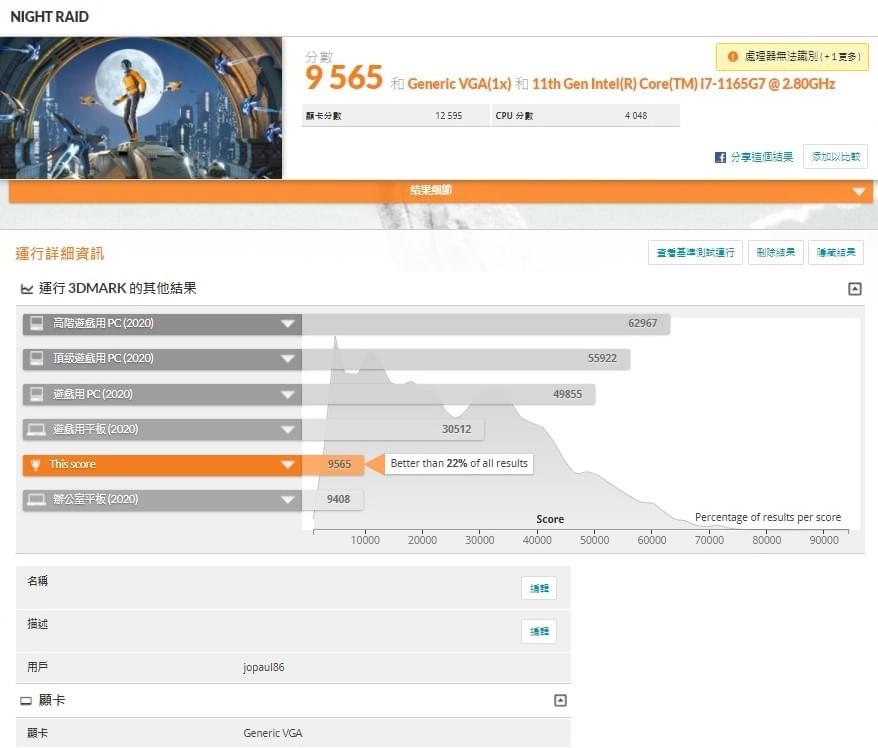Click the 49855 score bar value
The height and width of the screenshot is (748, 878).
pyautogui.click(x=567, y=395)
